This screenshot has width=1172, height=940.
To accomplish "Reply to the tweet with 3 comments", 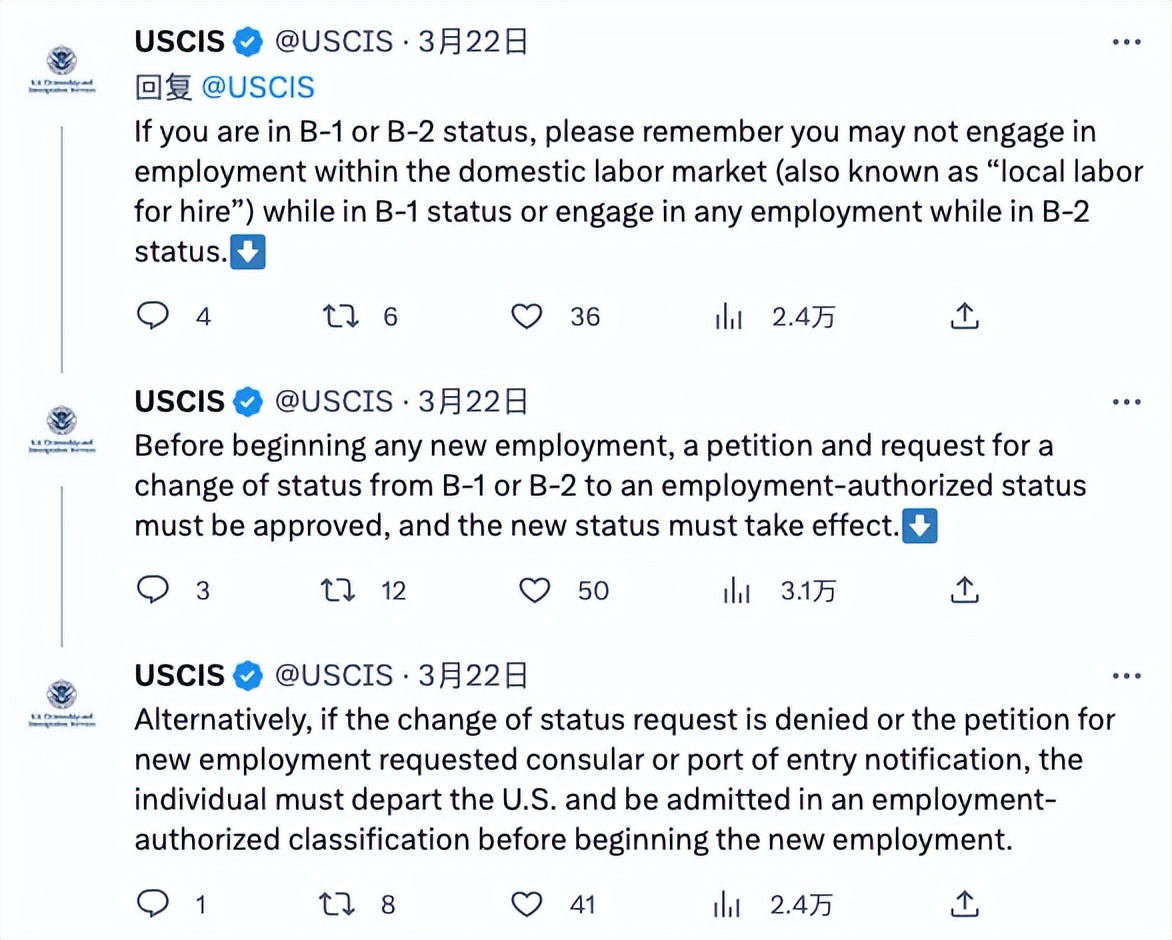I will tap(152, 591).
